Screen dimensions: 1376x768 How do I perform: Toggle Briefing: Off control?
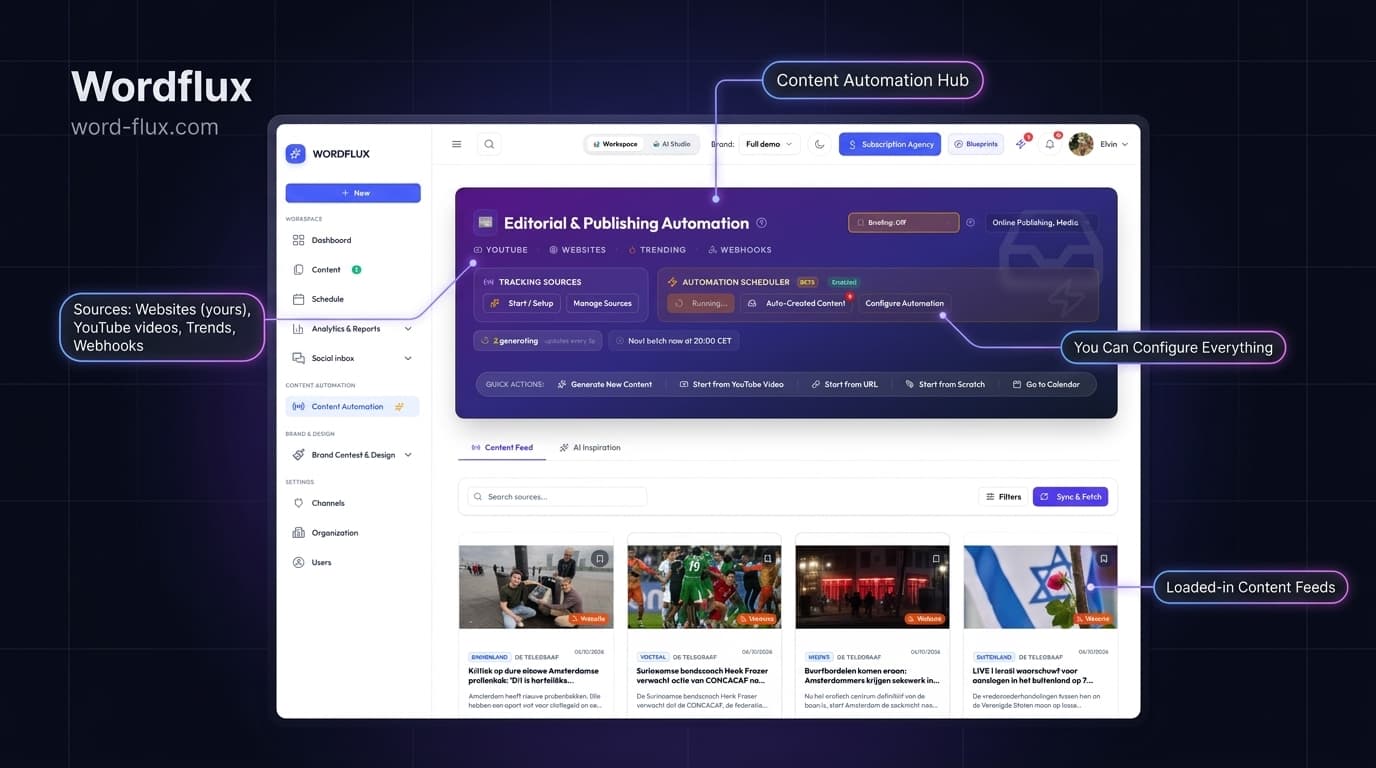pos(904,223)
